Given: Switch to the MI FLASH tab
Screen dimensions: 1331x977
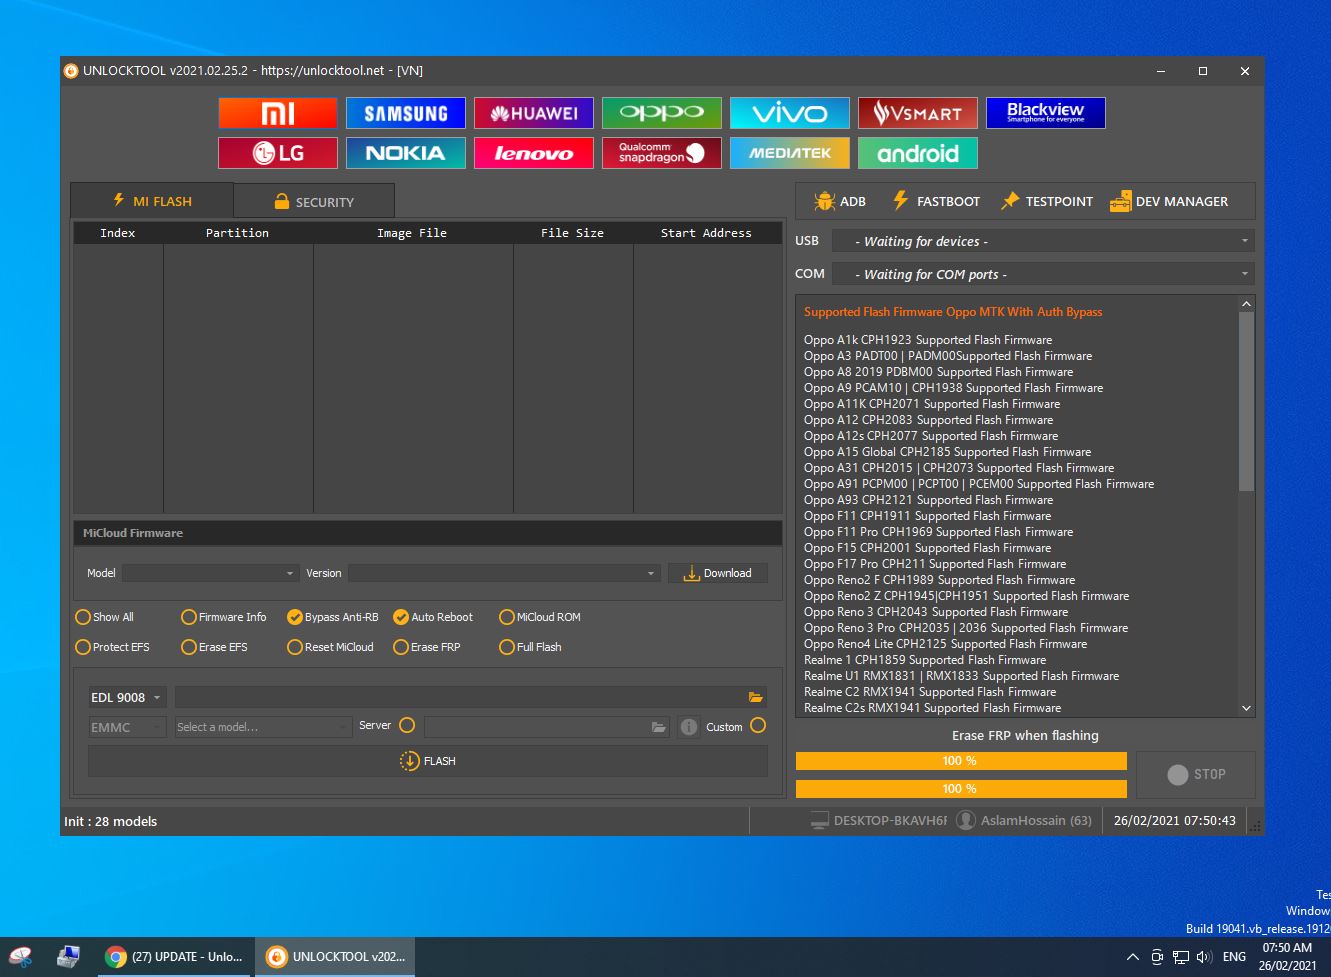Looking at the screenshot, I should [152, 201].
